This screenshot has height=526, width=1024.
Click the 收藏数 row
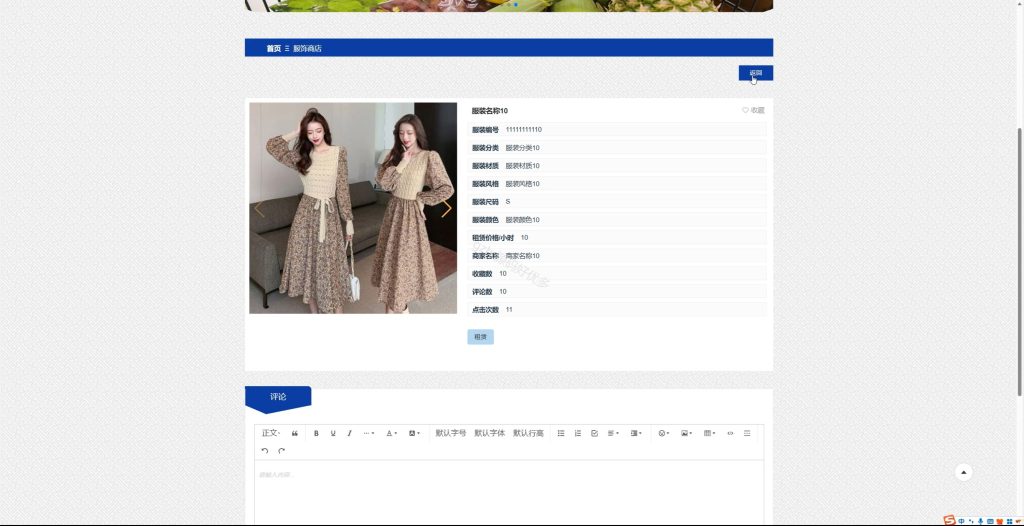(x=616, y=274)
